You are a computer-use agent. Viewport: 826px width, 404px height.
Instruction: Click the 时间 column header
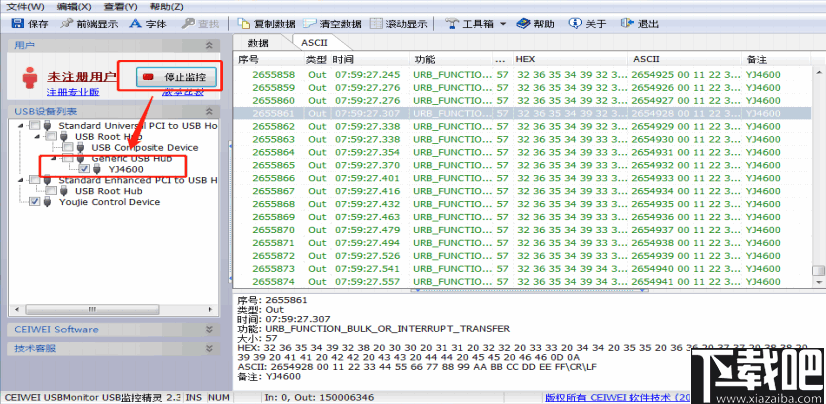click(x=369, y=59)
